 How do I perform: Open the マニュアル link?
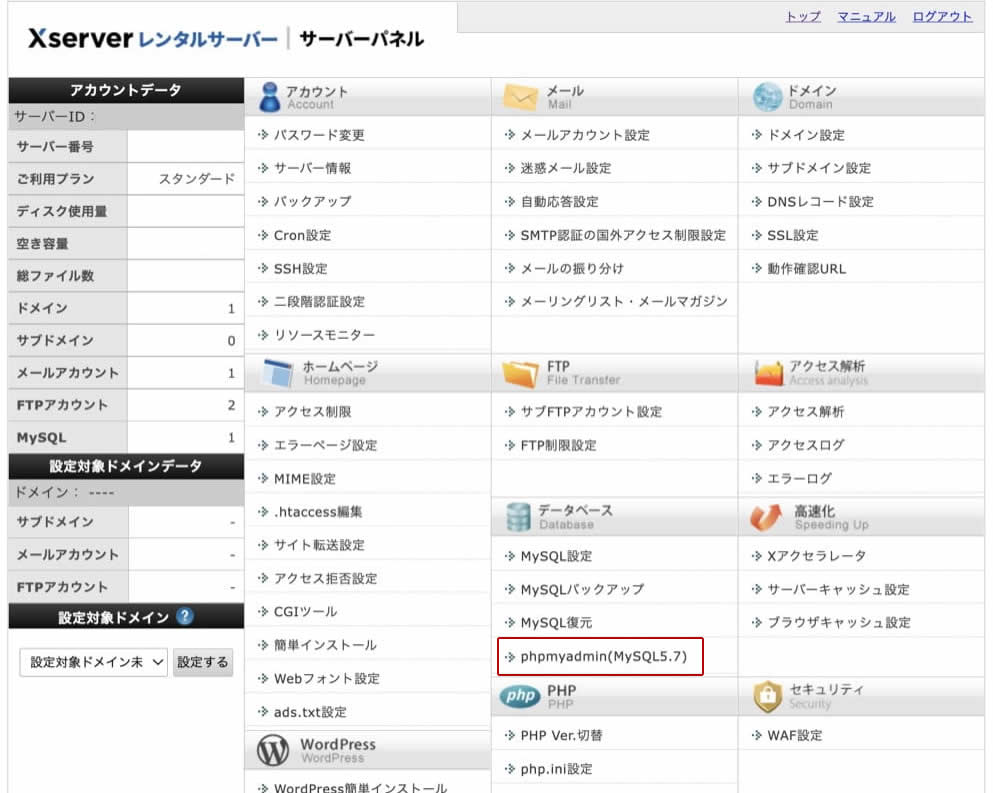tap(866, 16)
